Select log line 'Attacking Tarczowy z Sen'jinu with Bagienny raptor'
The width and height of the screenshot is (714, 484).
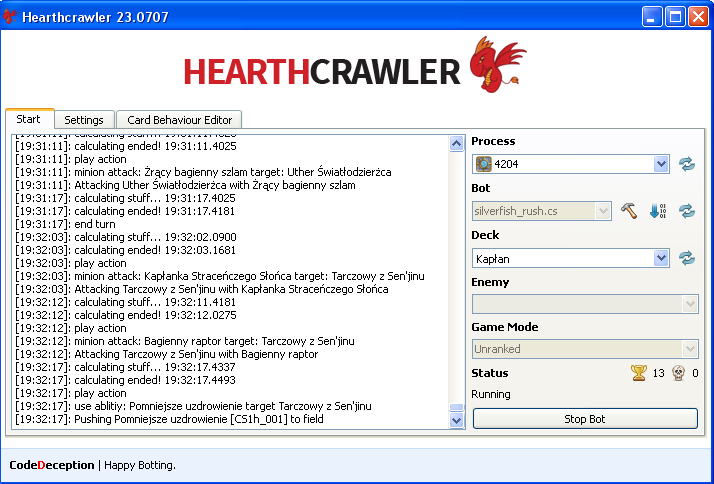[x=166, y=354]
